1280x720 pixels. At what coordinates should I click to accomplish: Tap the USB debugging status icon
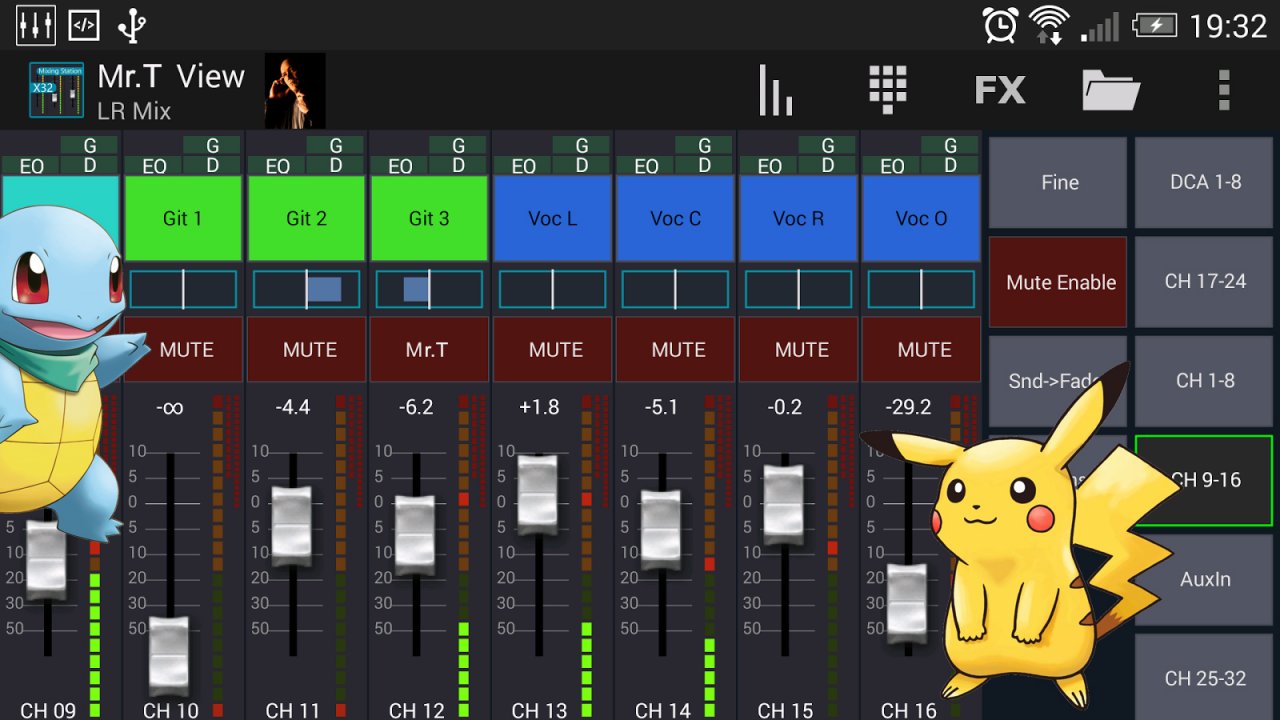point(84,26)
